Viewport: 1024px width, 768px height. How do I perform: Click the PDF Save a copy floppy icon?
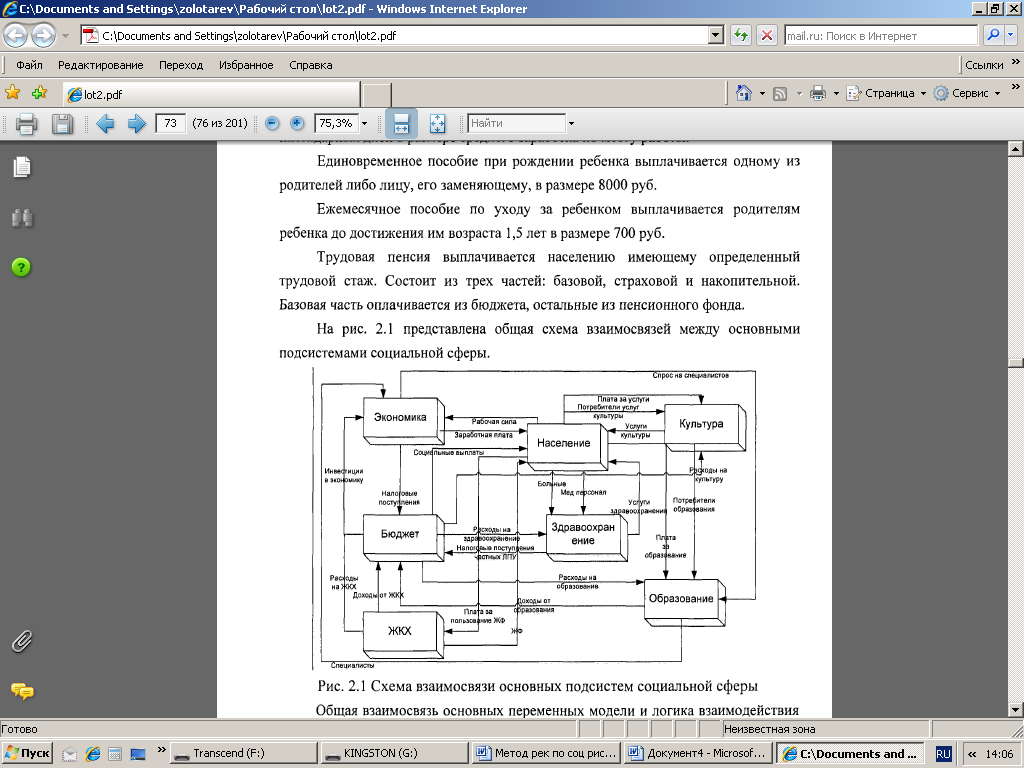click(x=62, y=123)
